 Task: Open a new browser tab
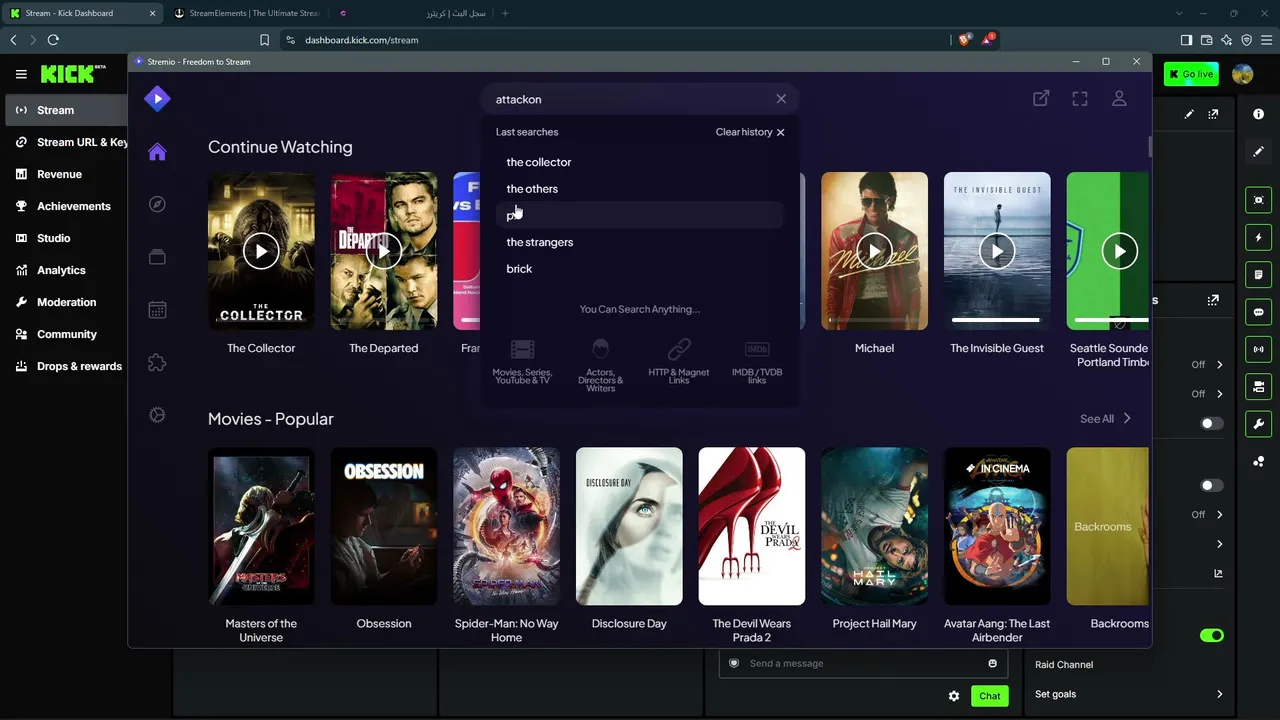[505, 13]
